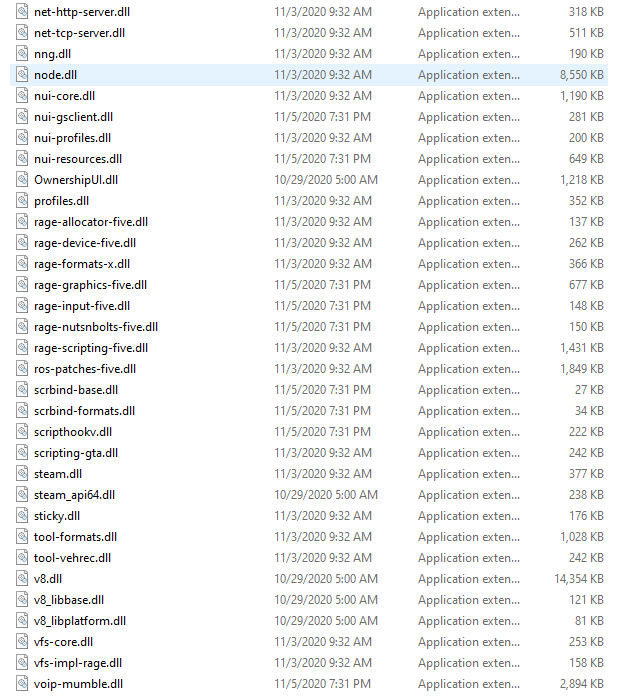Click the scripthookv.dll file icon
This screenshot has width=619, height=700.
pyautogui.click(x=22, y=431)
